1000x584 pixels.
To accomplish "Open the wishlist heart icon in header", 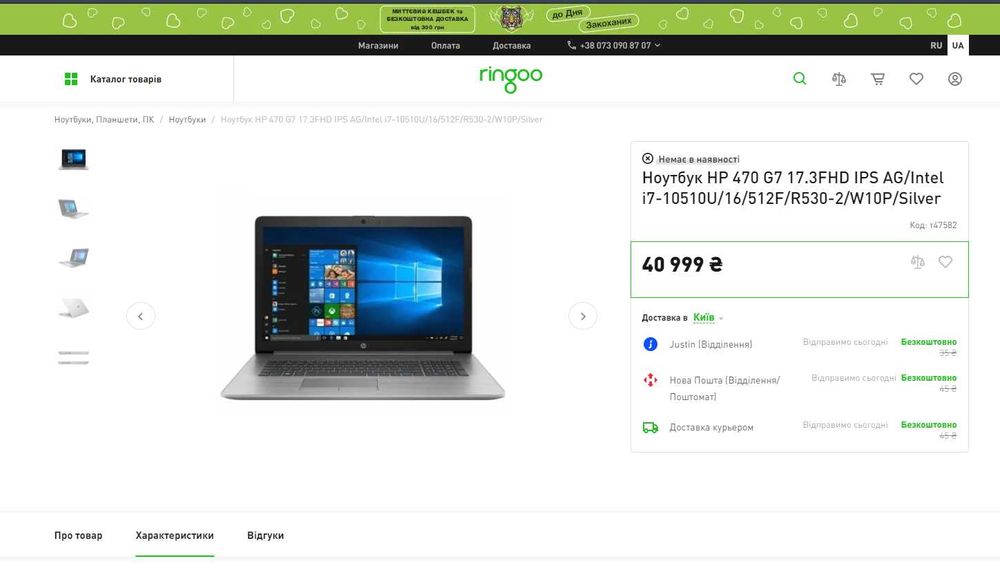I will [x=916, y=79].
